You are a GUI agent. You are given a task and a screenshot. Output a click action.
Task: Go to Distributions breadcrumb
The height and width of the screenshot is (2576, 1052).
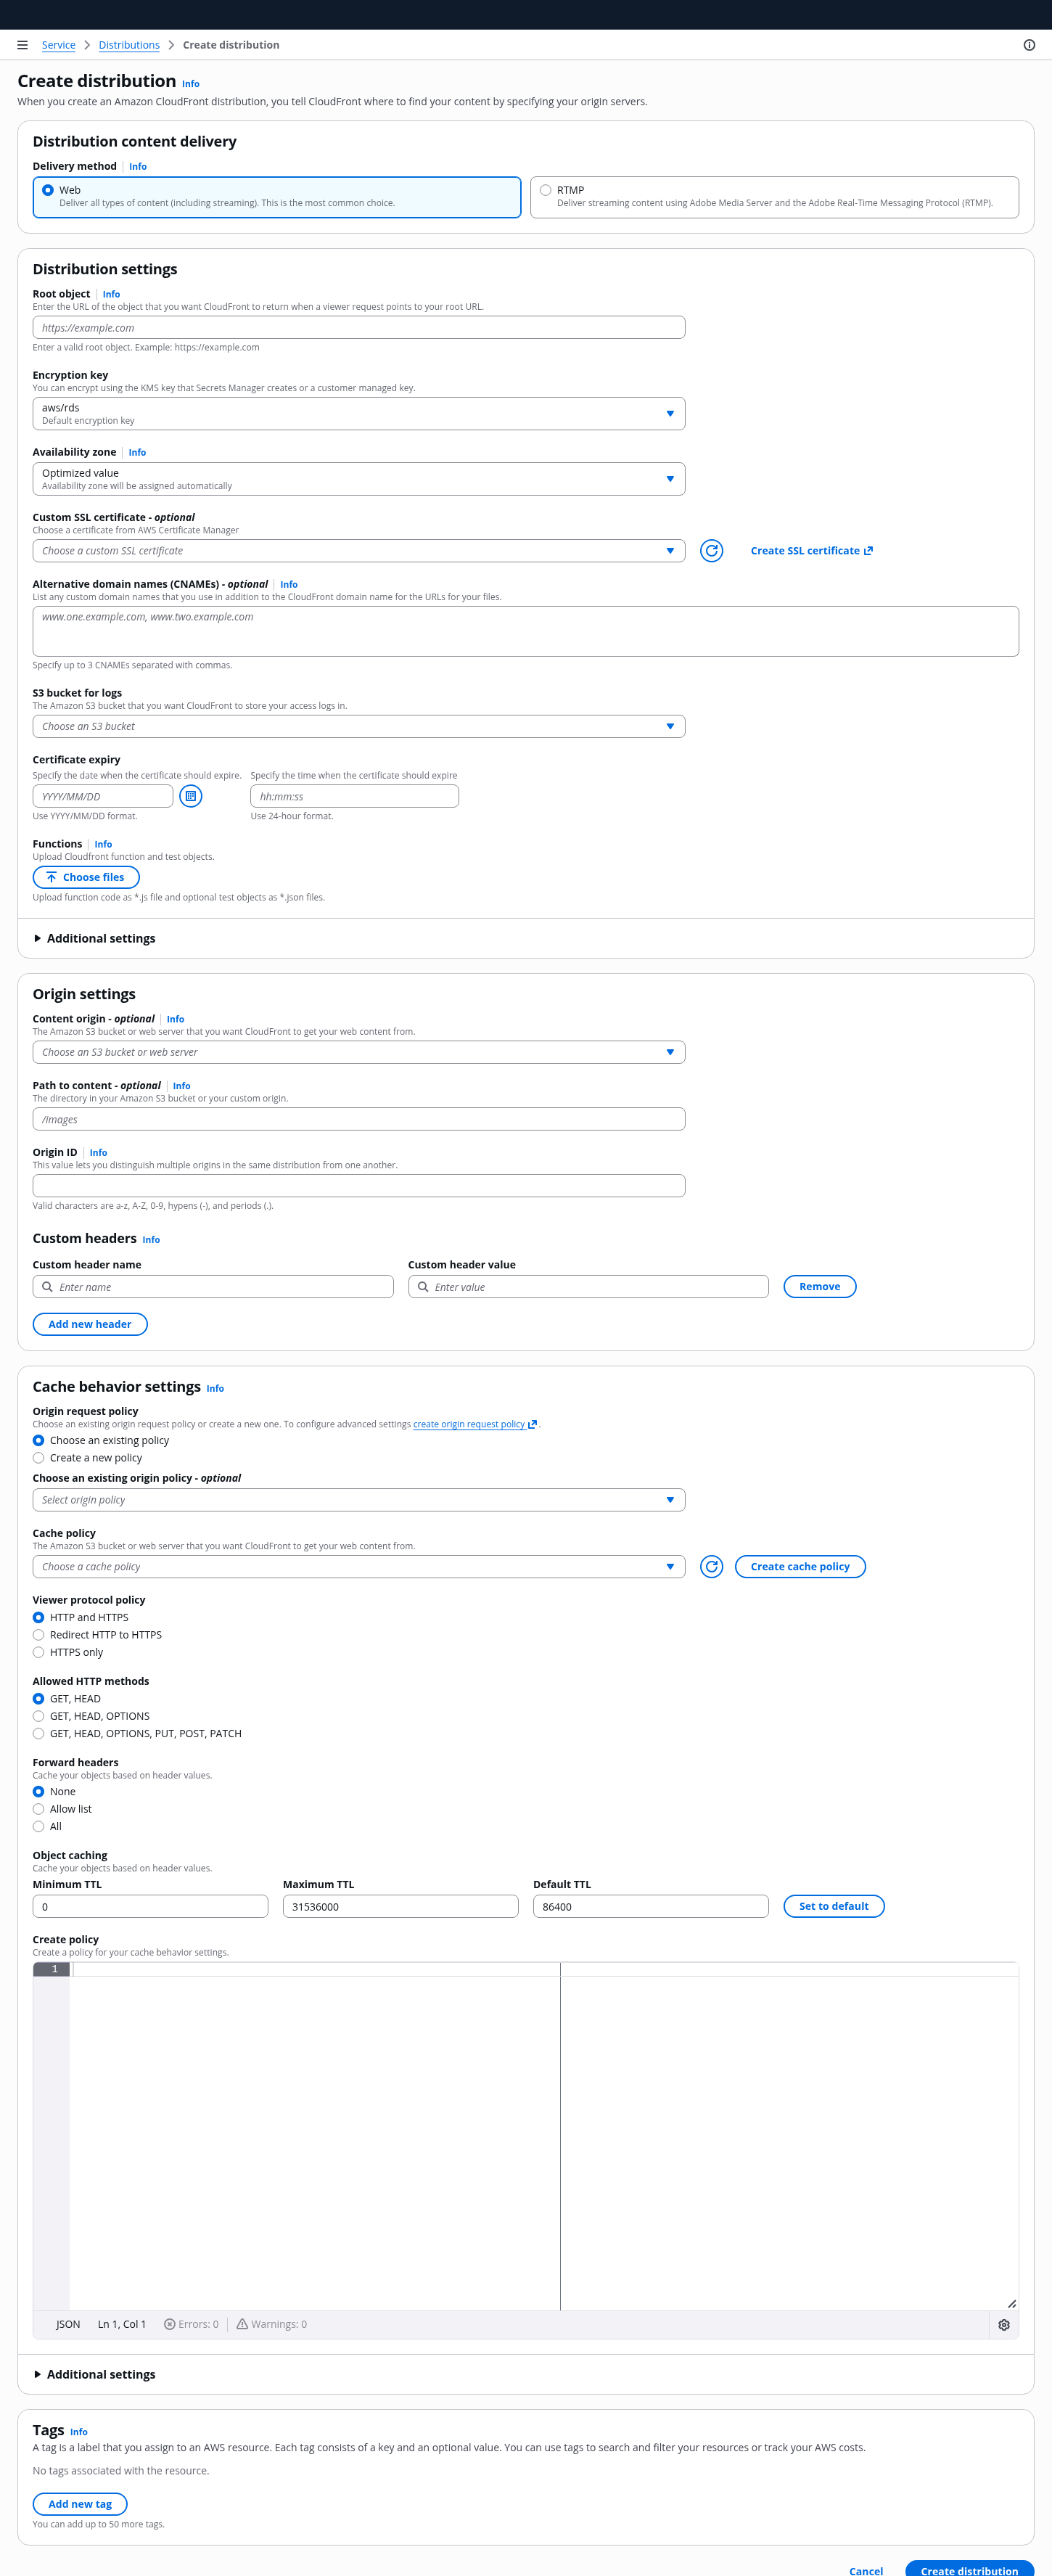tap(129, 45)
